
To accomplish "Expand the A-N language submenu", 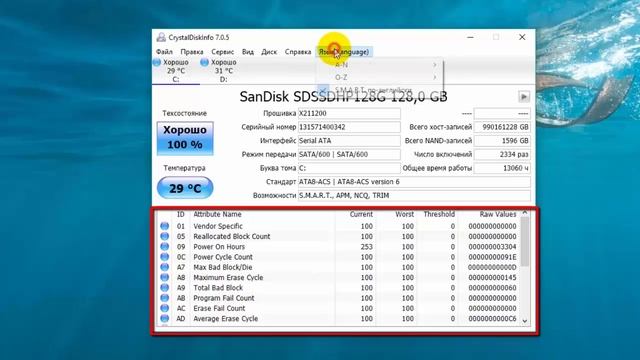I will [380, 64].
